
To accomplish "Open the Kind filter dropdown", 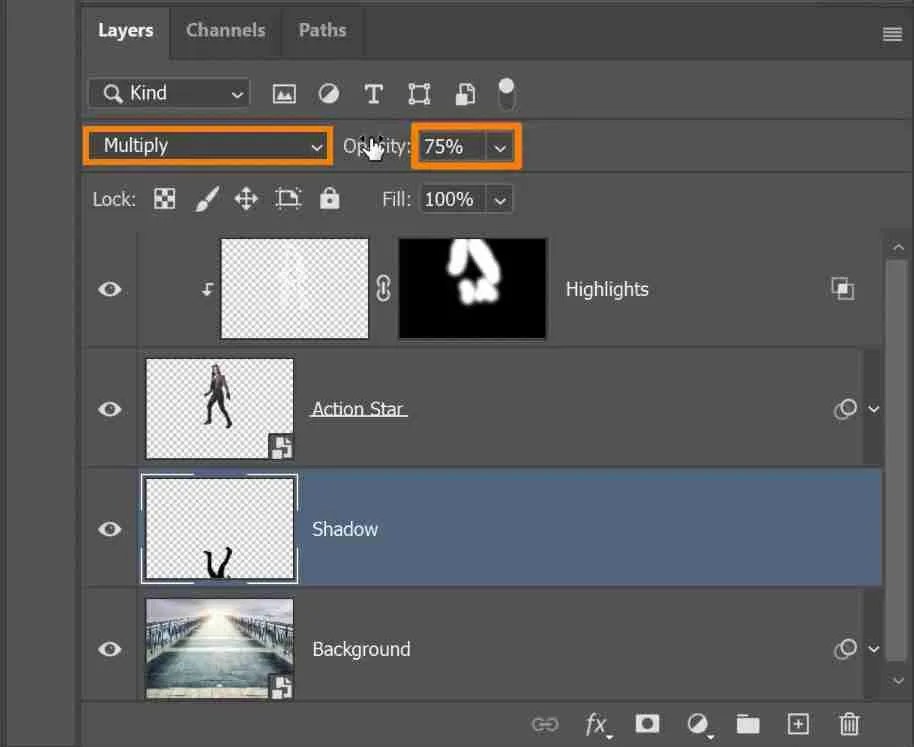I will [x=167, y=93].
